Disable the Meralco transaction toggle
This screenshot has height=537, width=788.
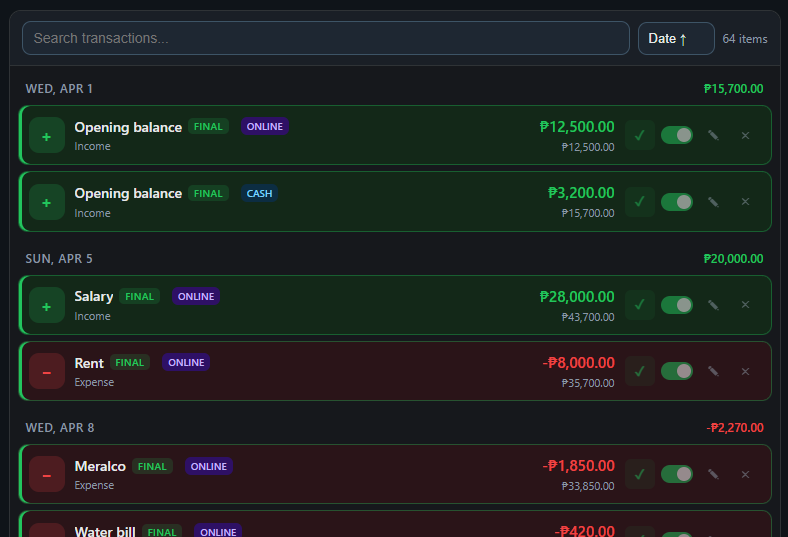tap(677, 474)
